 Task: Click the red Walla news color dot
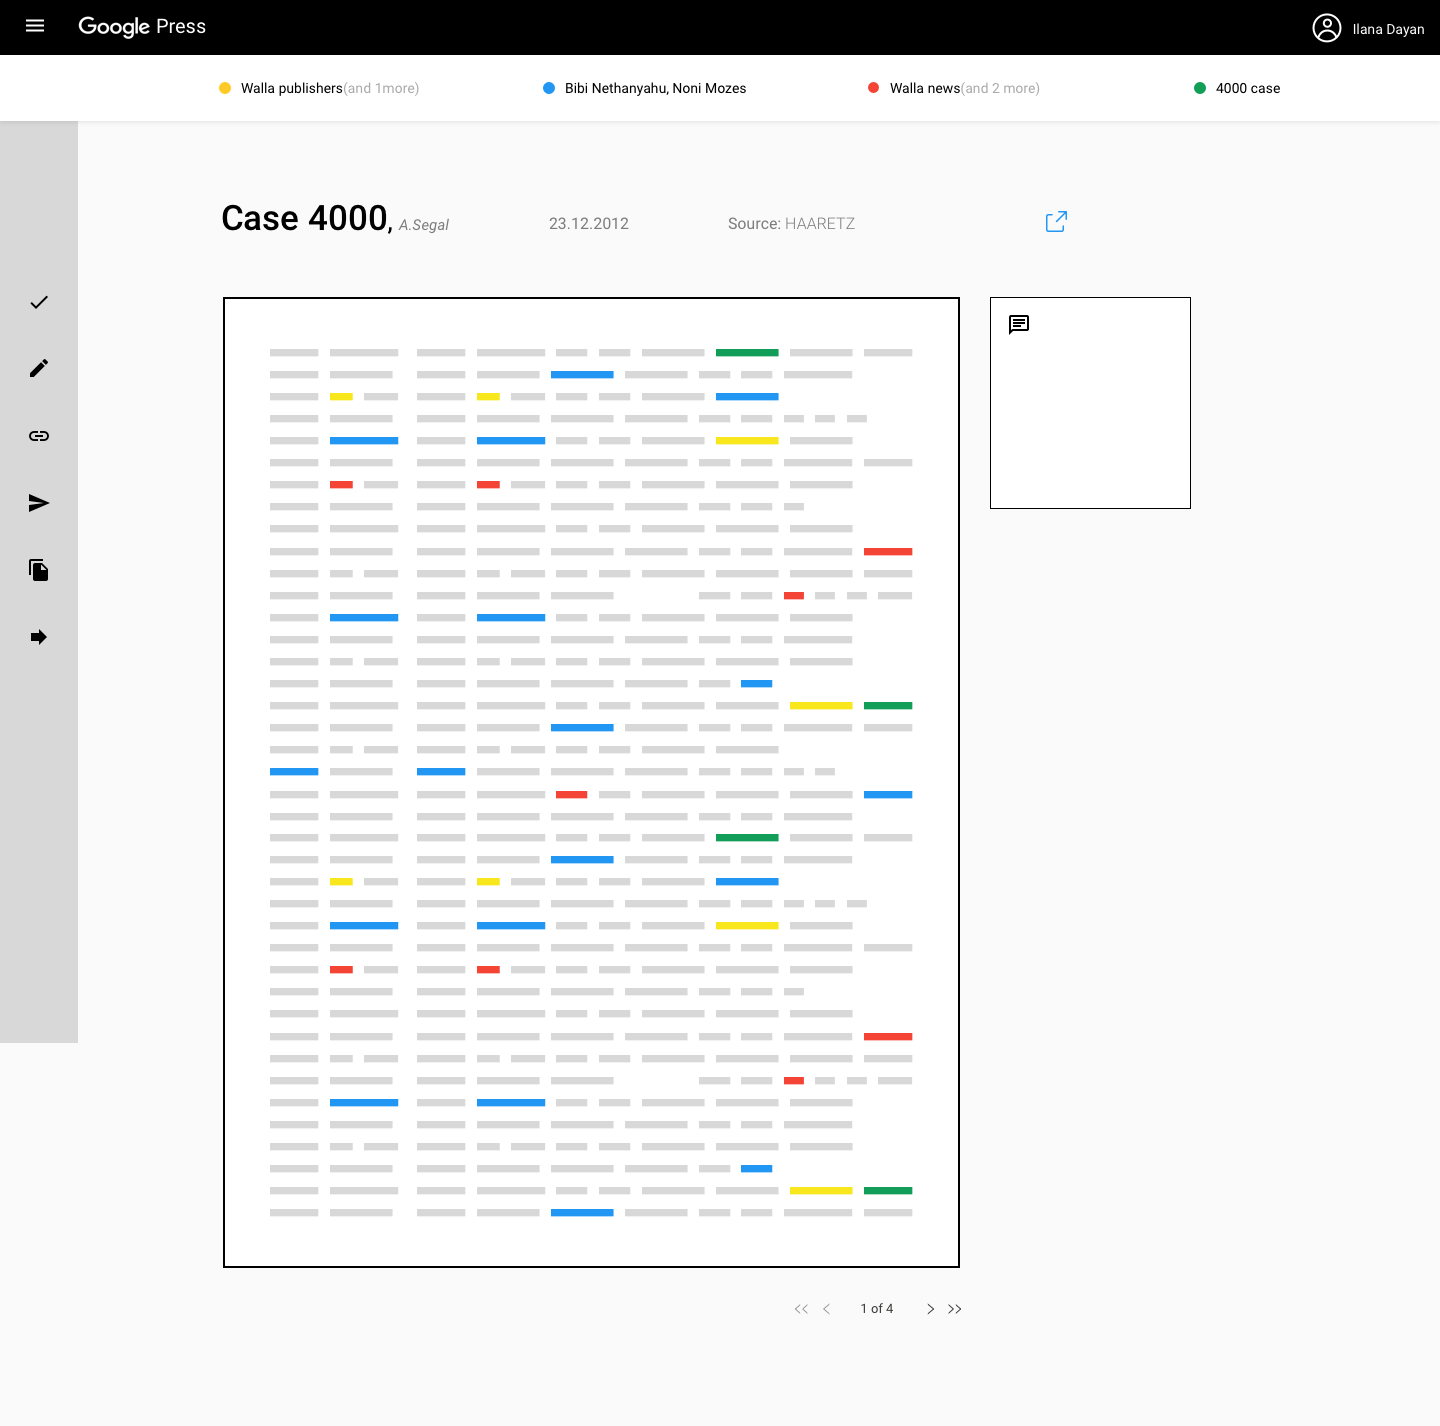[x=874, y=88]
